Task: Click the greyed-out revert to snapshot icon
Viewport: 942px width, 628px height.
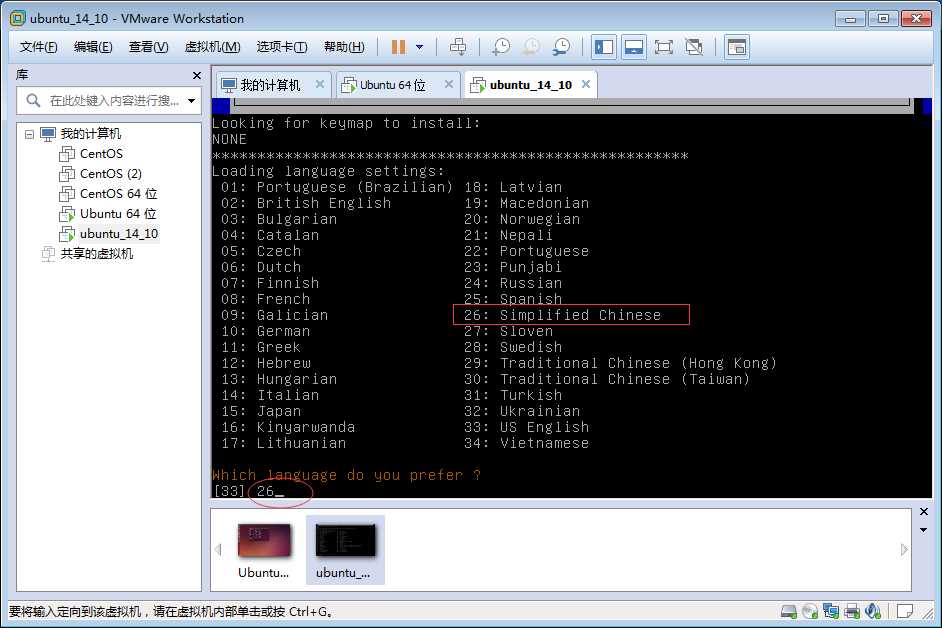Action: (x=531, y=47)
